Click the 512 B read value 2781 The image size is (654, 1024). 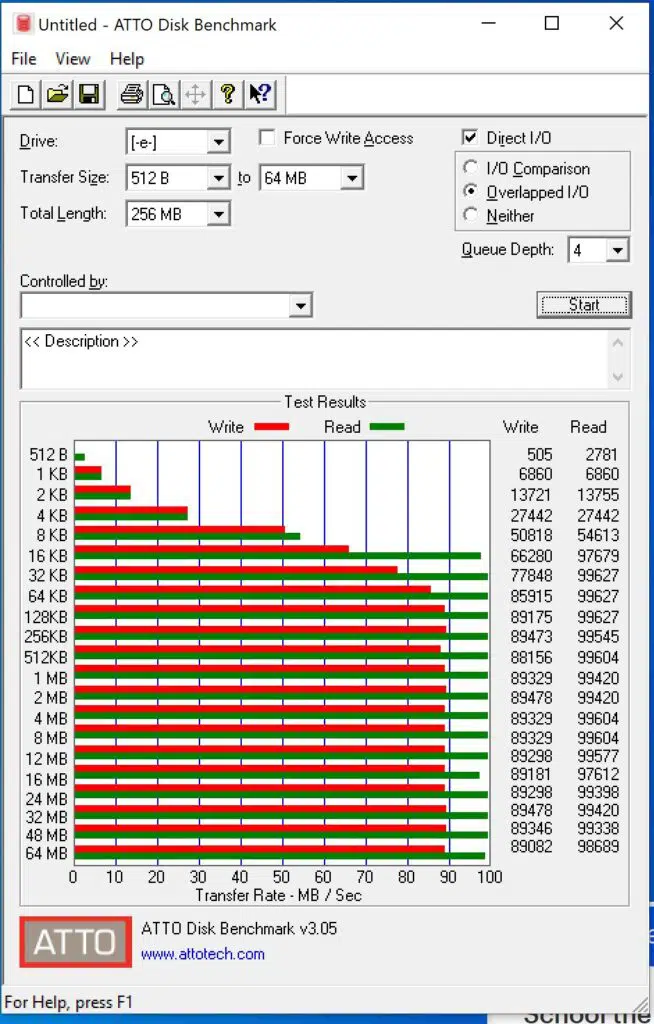[x=602, y=455]
